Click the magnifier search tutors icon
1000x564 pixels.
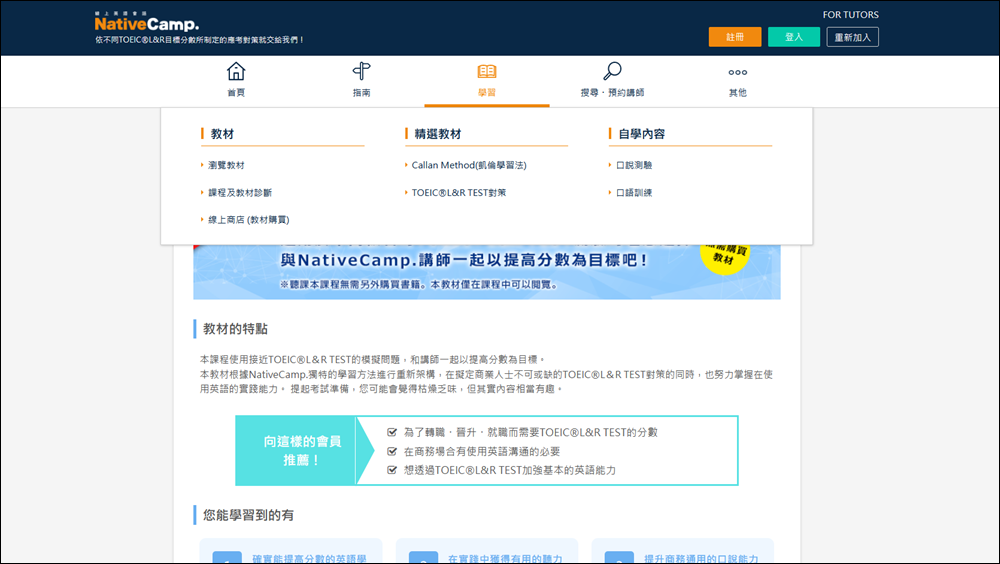[612, 71]
